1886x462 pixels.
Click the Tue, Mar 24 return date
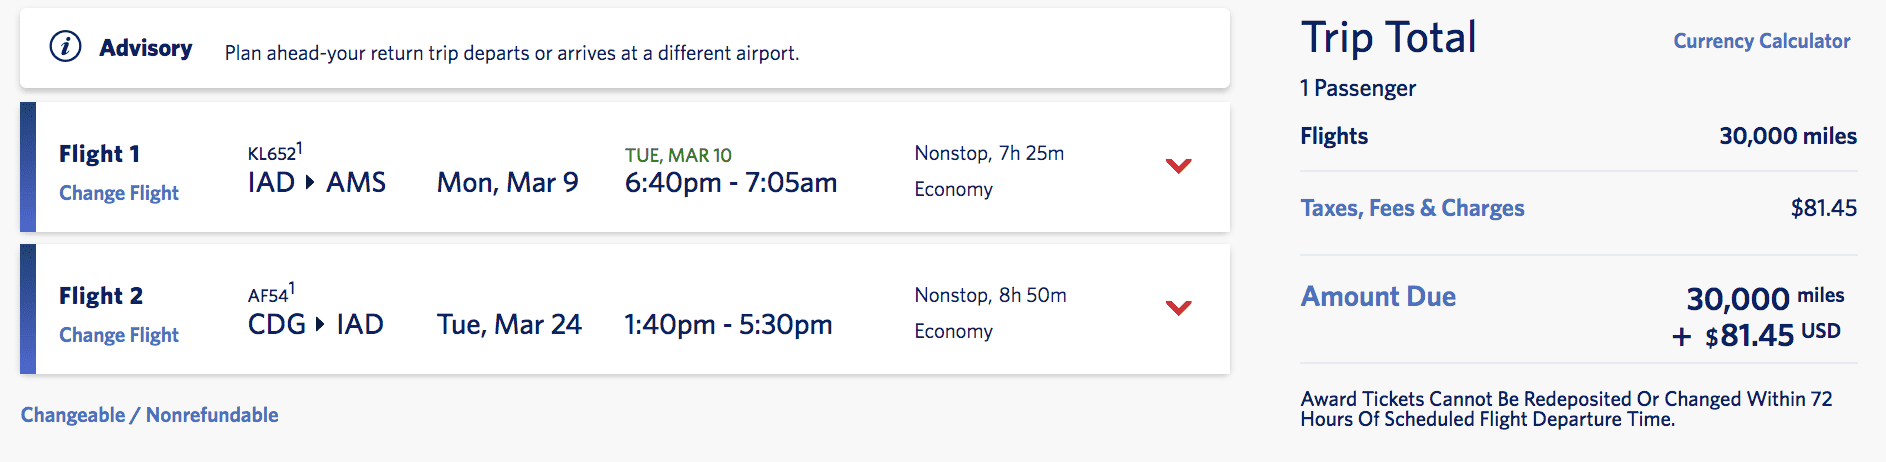pyautogui.click(x=509, y=325)
